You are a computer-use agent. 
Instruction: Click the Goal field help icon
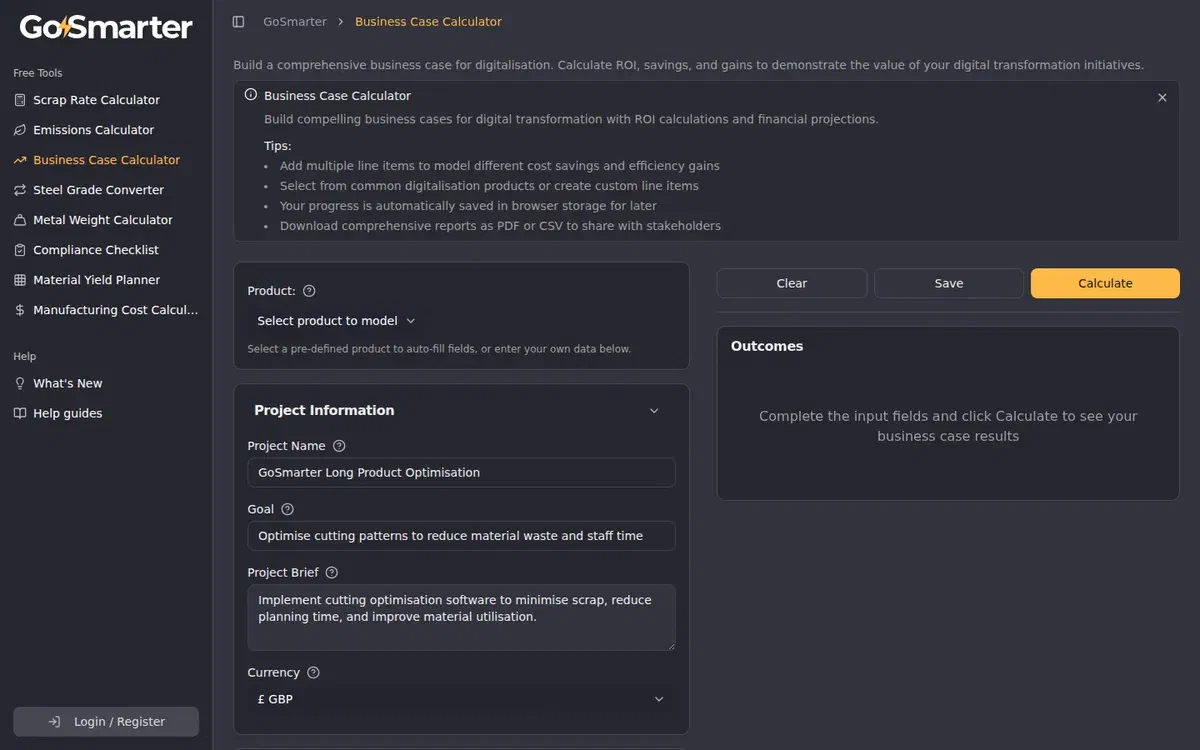(288, 508)
